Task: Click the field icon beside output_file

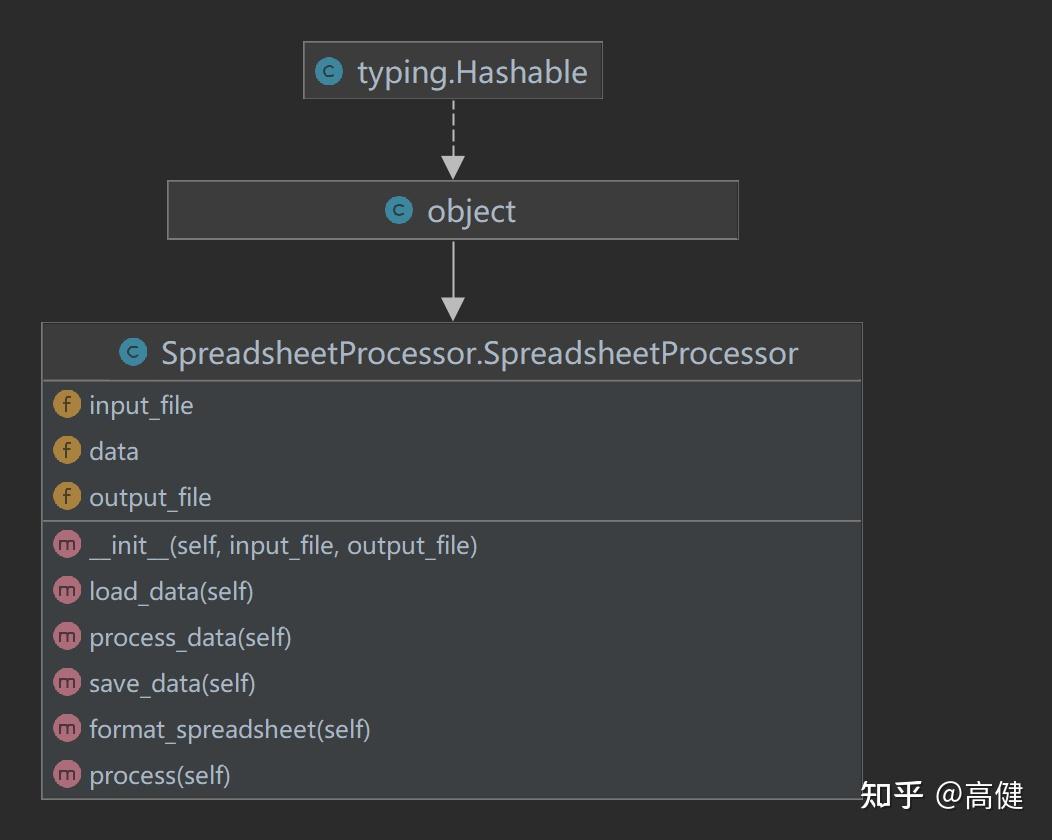Action: 67,497
